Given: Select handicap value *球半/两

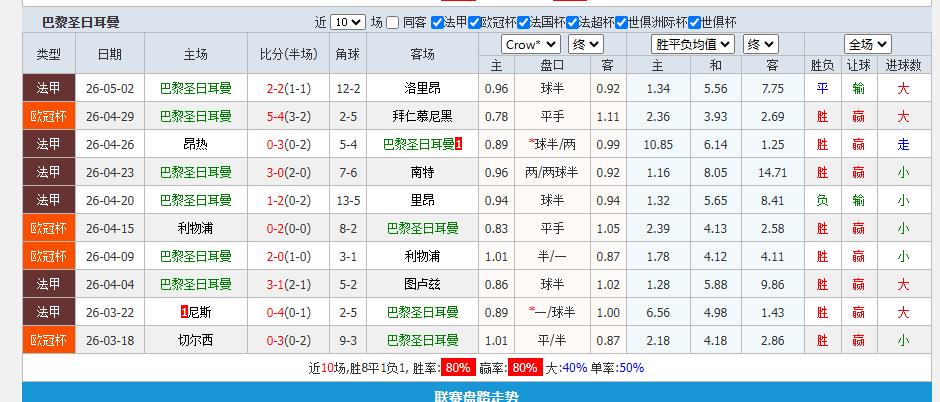Looking at the screenshot, I should tap(552, 144).
